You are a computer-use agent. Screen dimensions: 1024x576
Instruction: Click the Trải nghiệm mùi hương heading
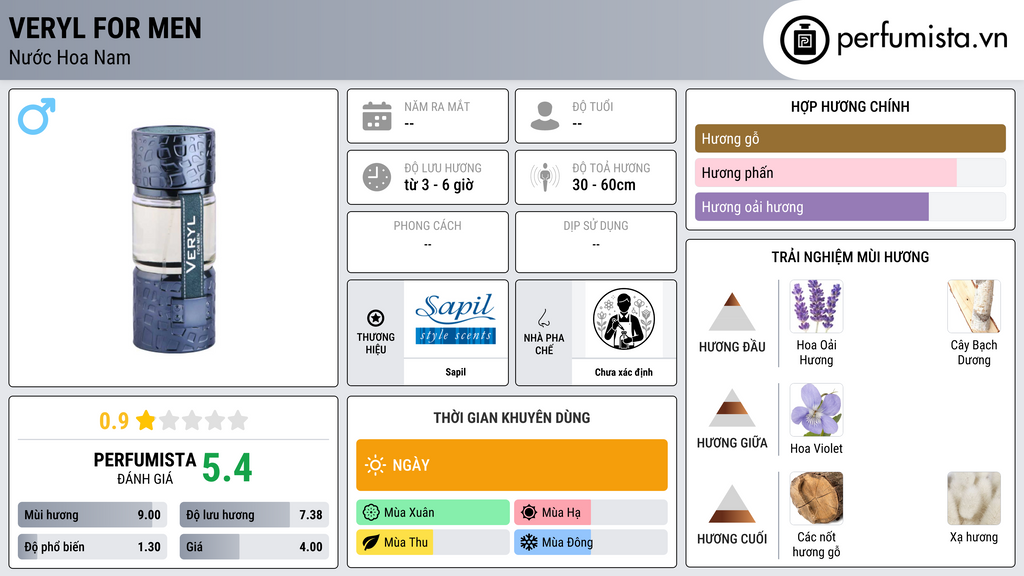tap(850, 257)
